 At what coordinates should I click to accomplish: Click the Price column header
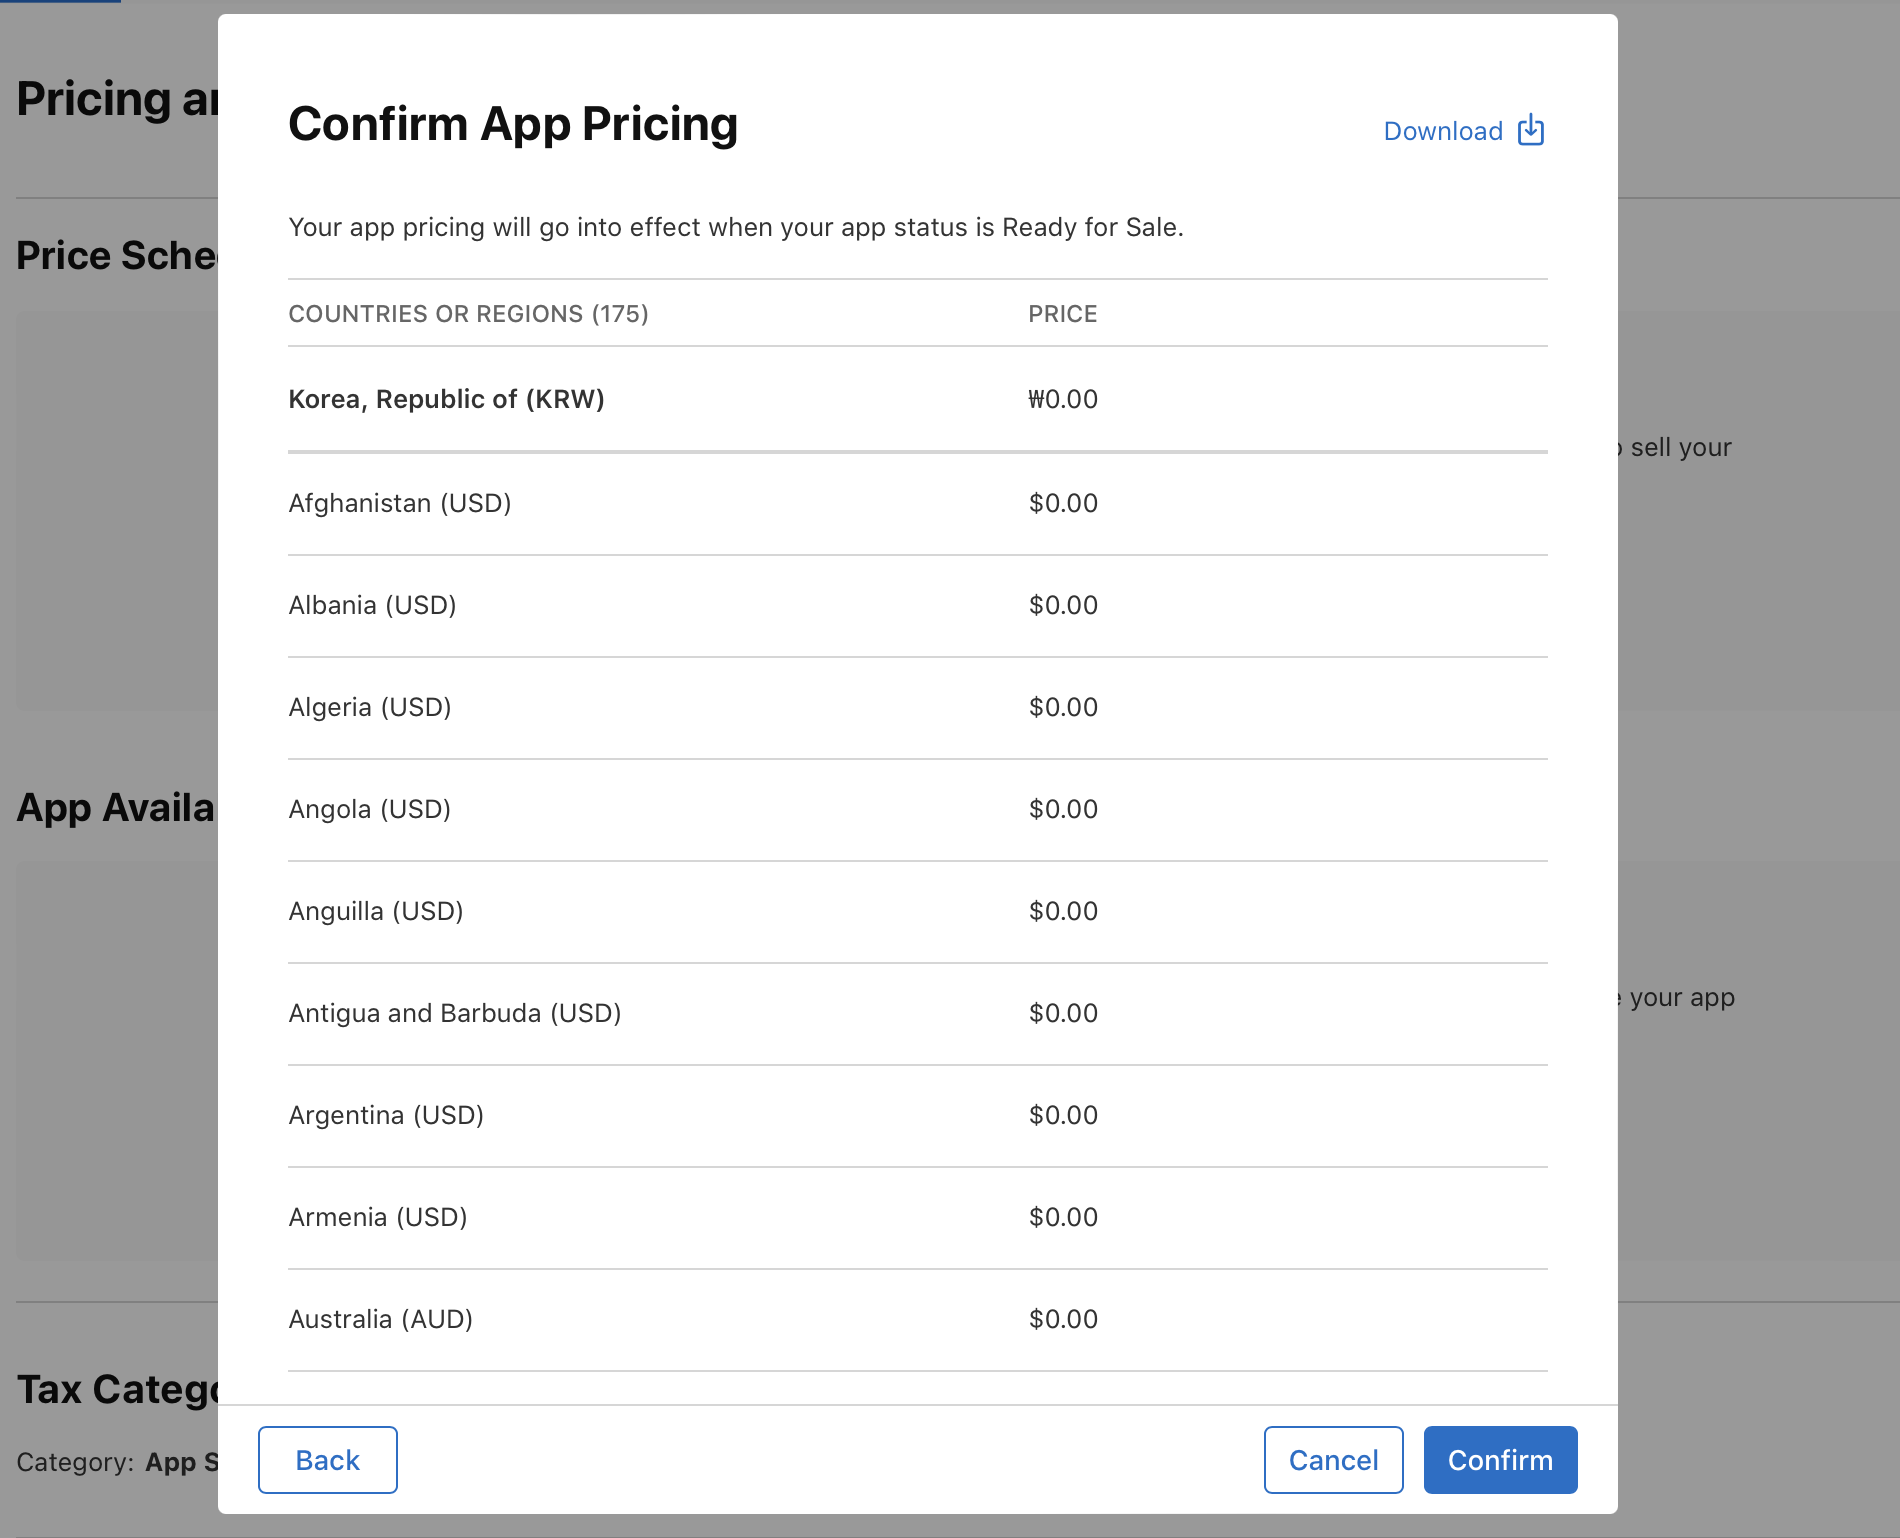click(x=1062, y=314)
